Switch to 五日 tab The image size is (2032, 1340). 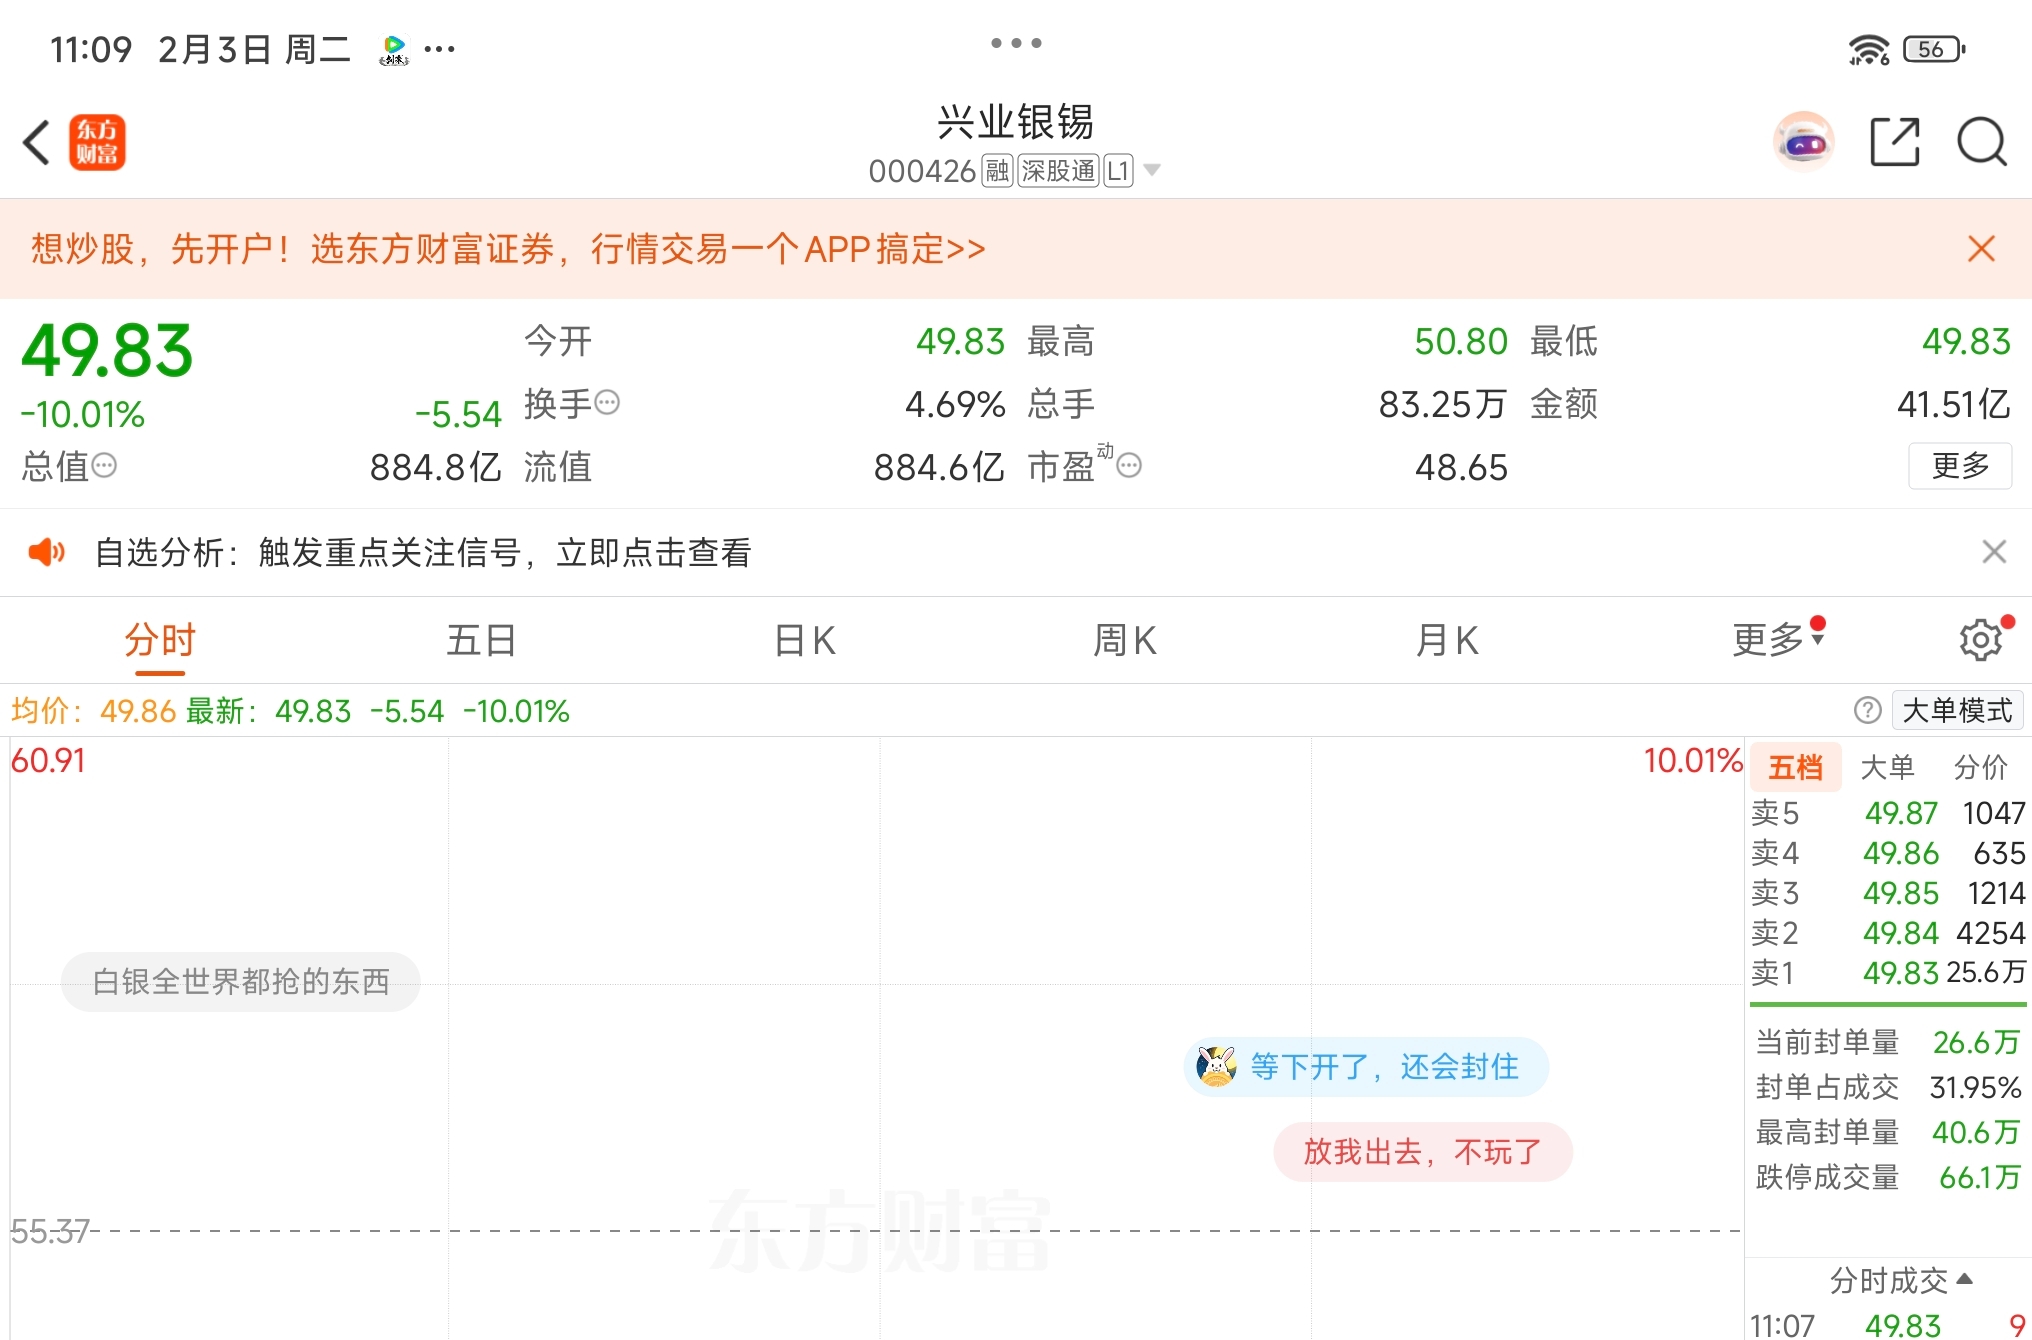pyautogui.click(x=481, y=640)
